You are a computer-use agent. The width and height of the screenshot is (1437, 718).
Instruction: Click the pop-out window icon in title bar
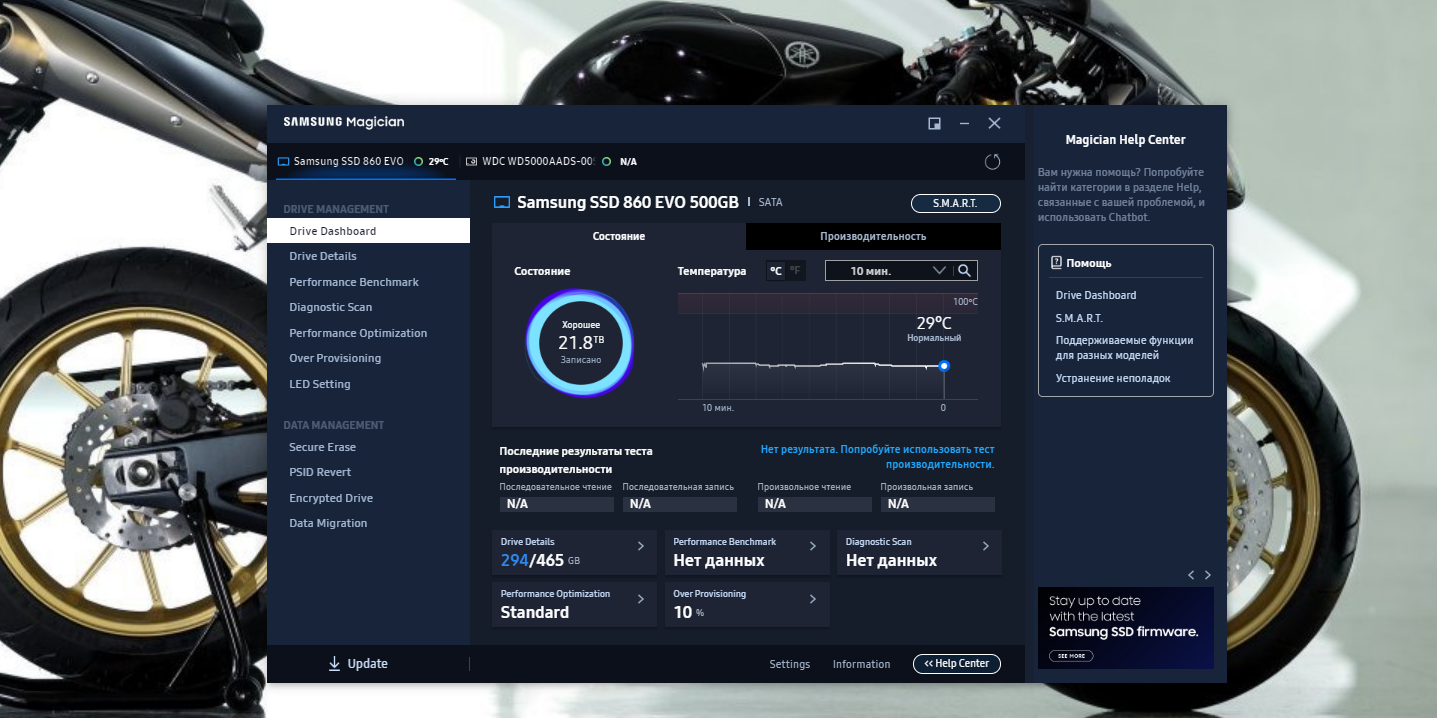(x=934, y=122)
